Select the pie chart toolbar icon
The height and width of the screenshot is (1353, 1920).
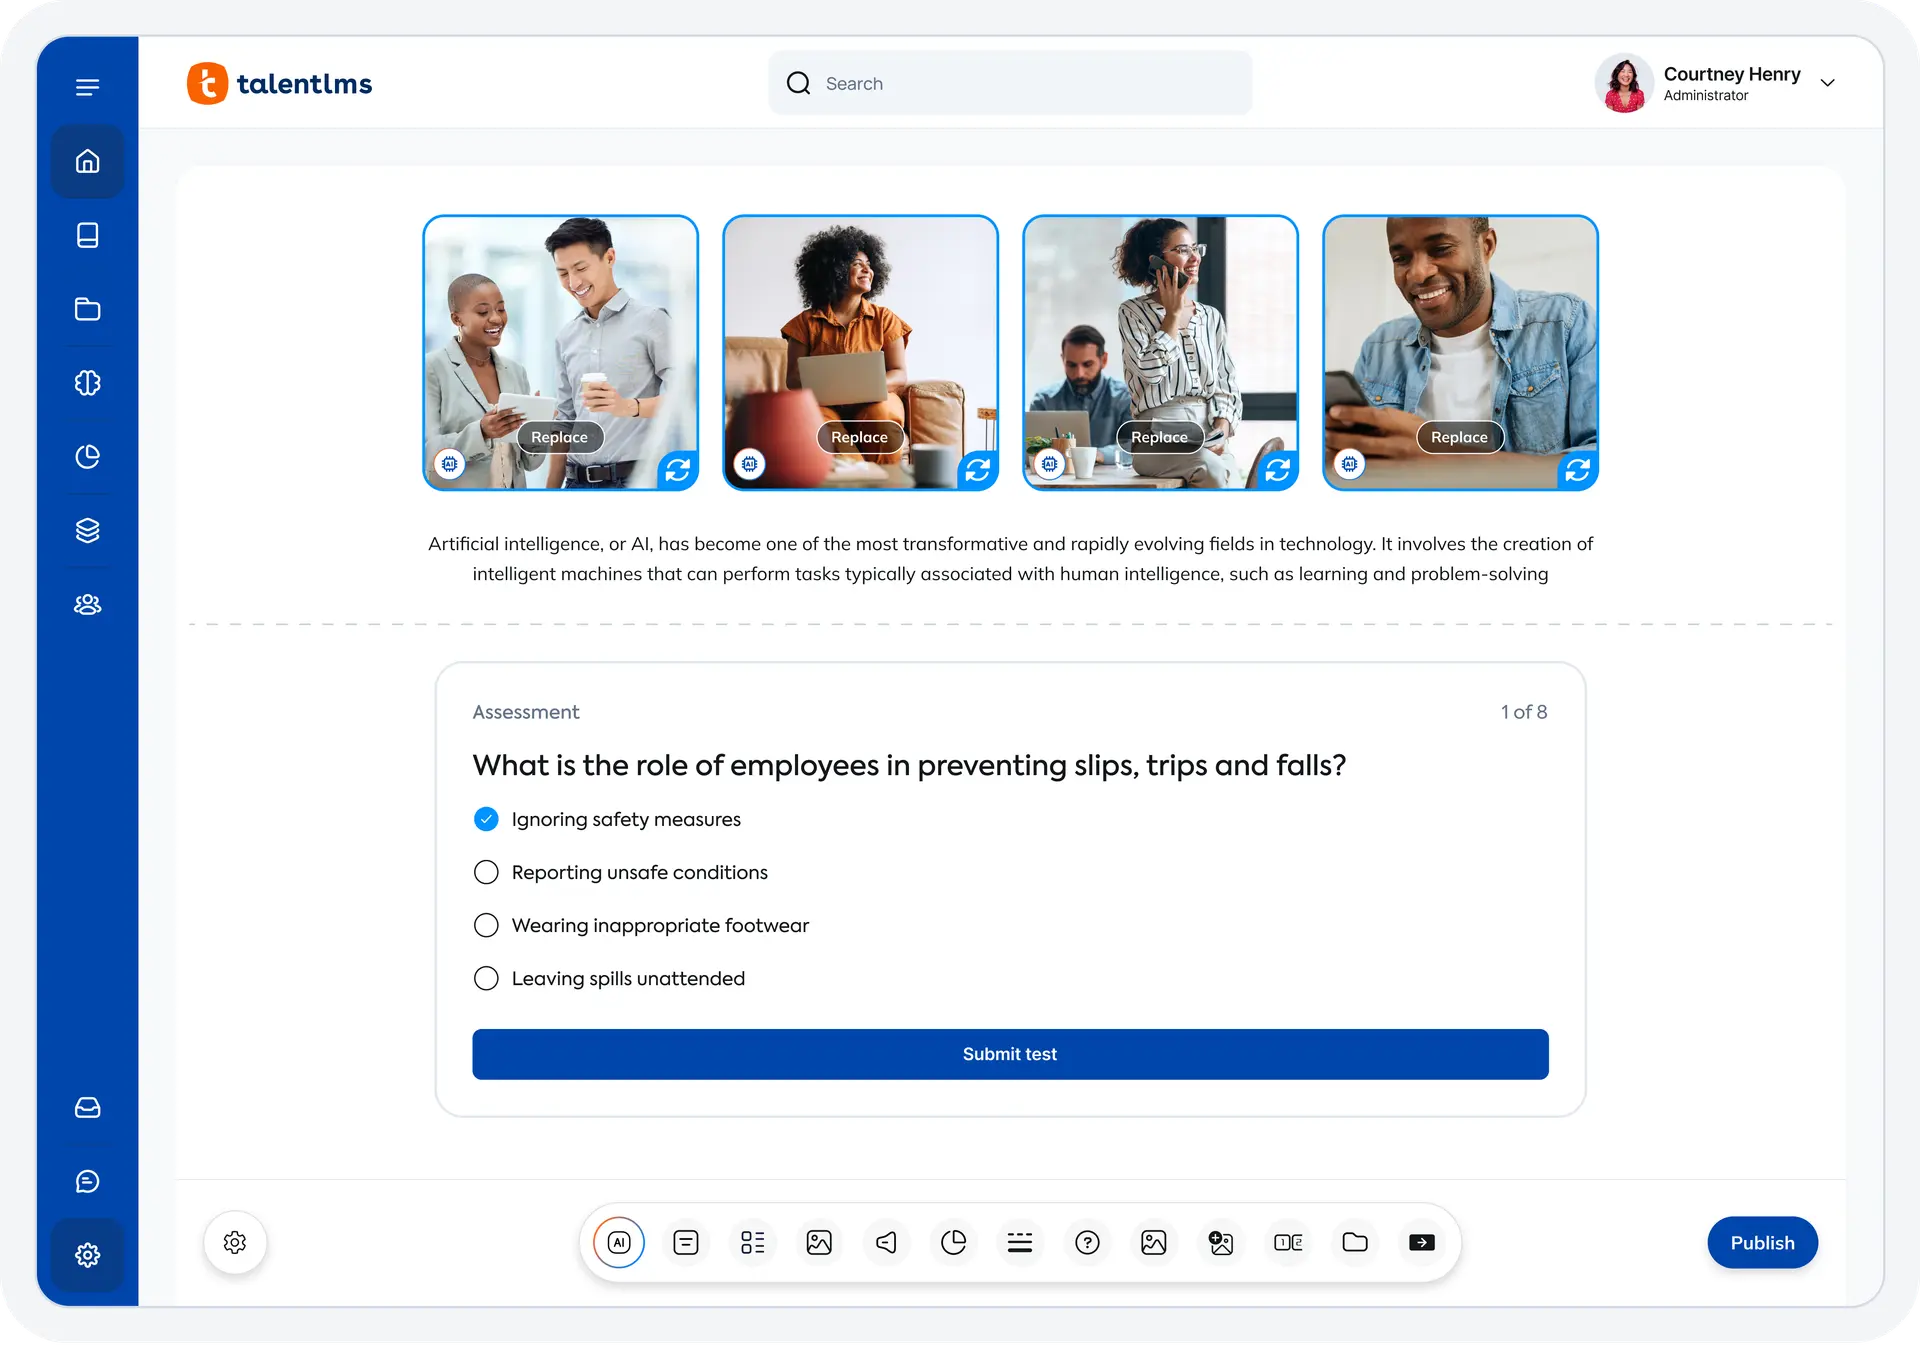point(953,1242)
